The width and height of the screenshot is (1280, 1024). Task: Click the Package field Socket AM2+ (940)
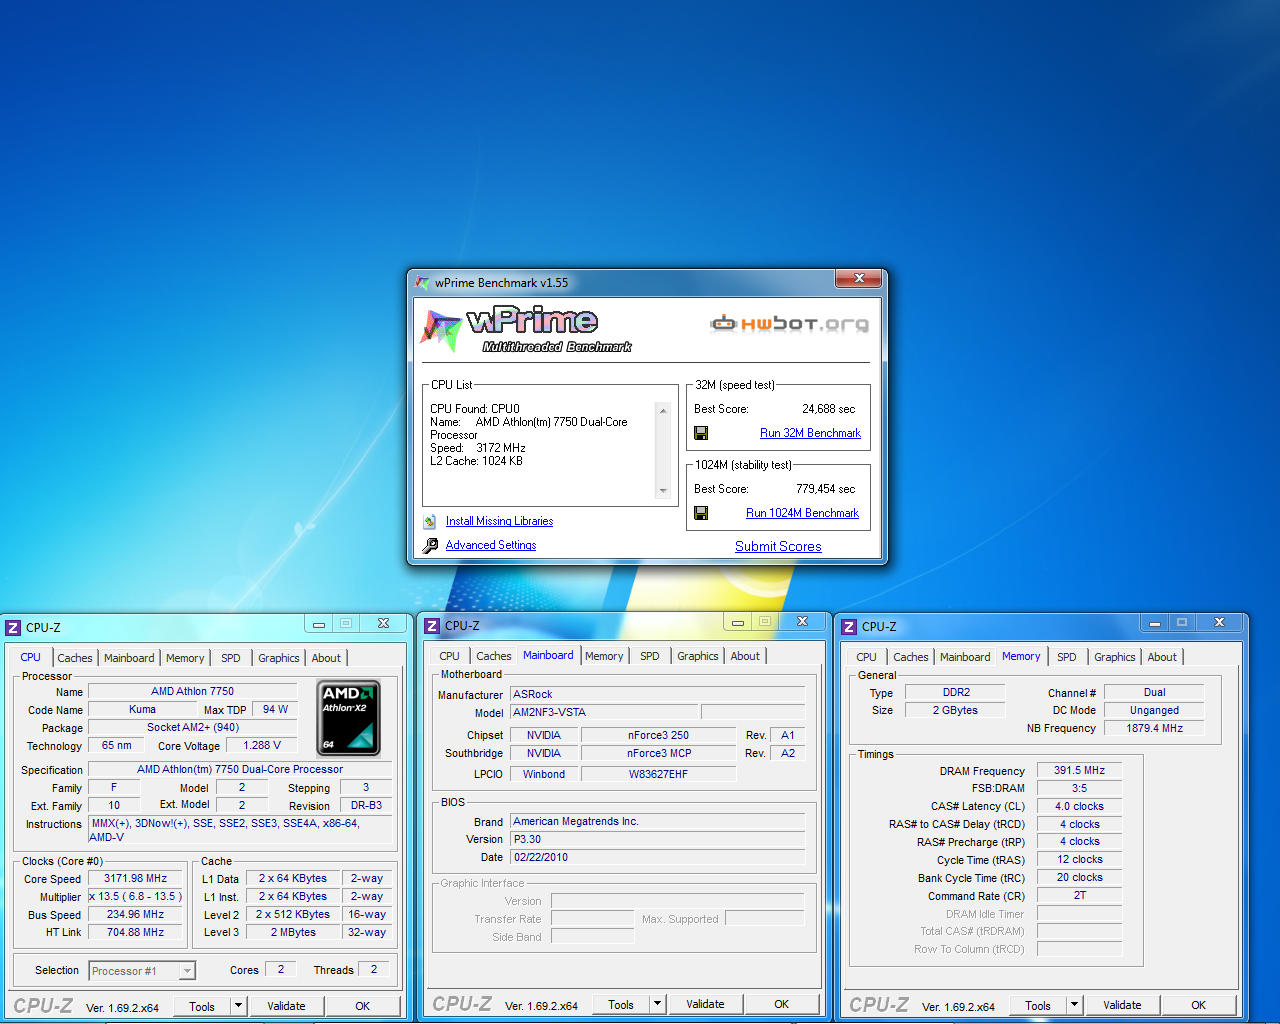(x=192, y=727)
